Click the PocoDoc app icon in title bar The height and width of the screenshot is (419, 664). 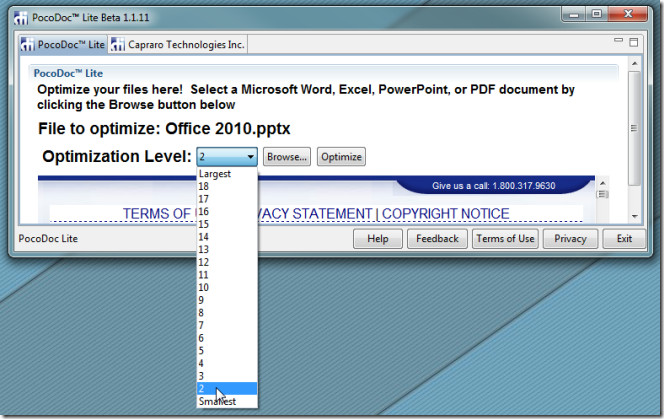click(21, 18)
